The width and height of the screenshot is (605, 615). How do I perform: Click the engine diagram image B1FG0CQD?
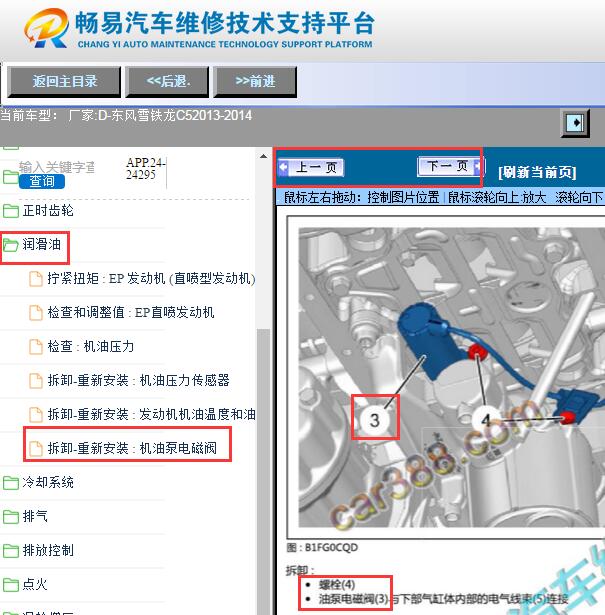451,377
